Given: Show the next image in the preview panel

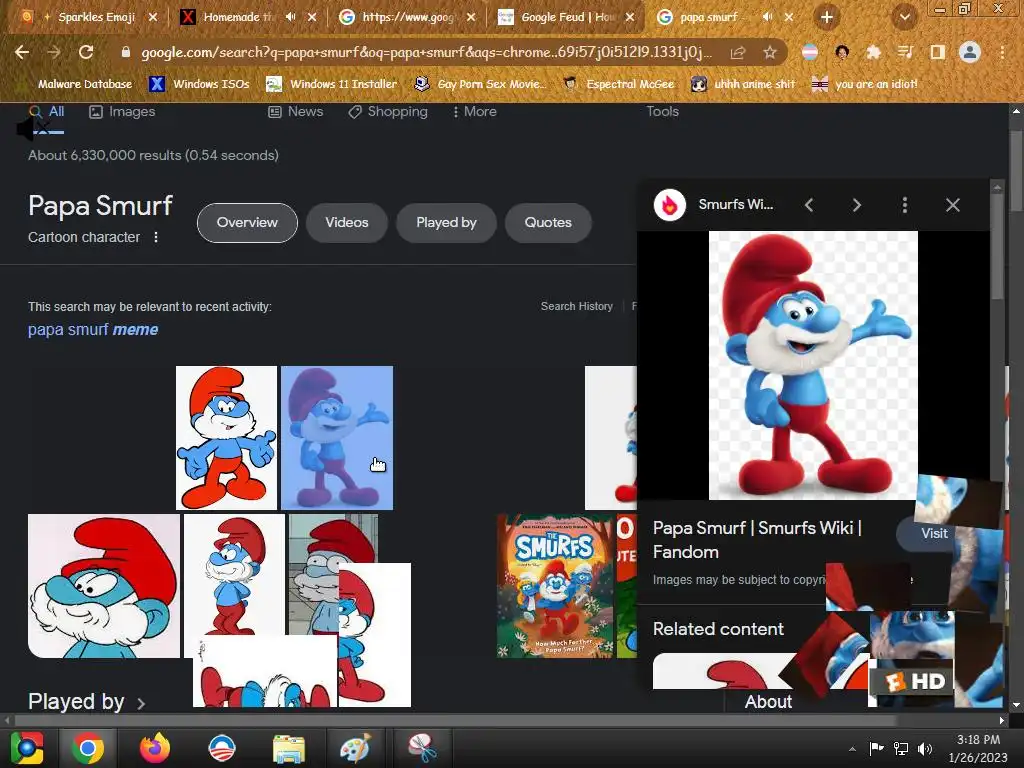Looking at the screenshot, I should click(x=857, y=205).
